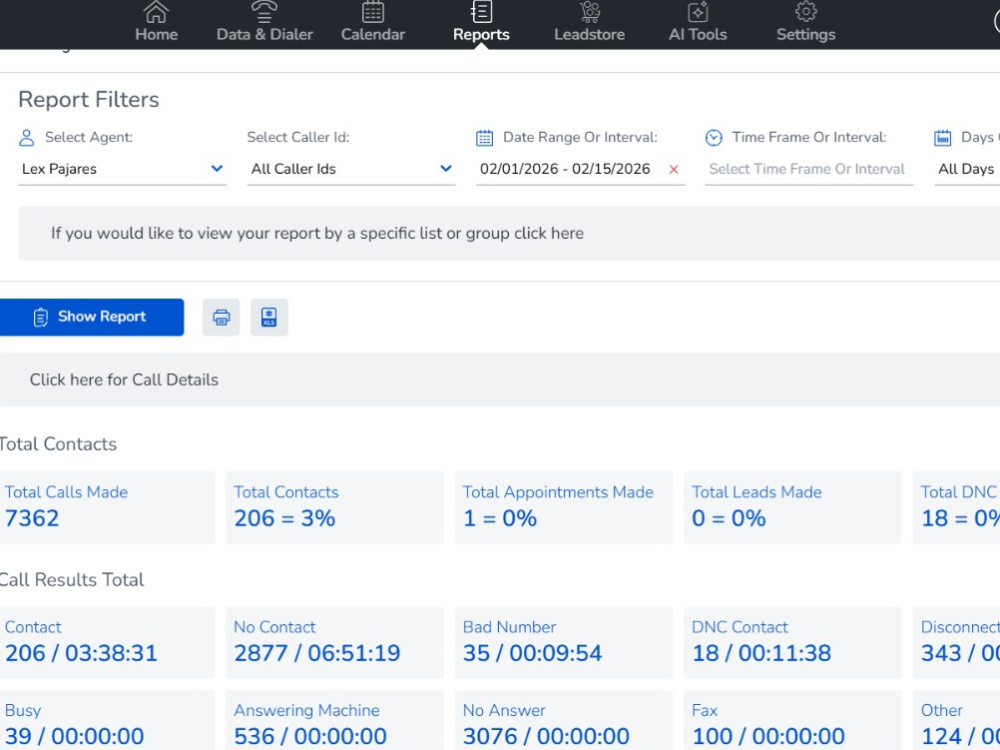Click the Answering Machine 536 card

coord(335,720)
